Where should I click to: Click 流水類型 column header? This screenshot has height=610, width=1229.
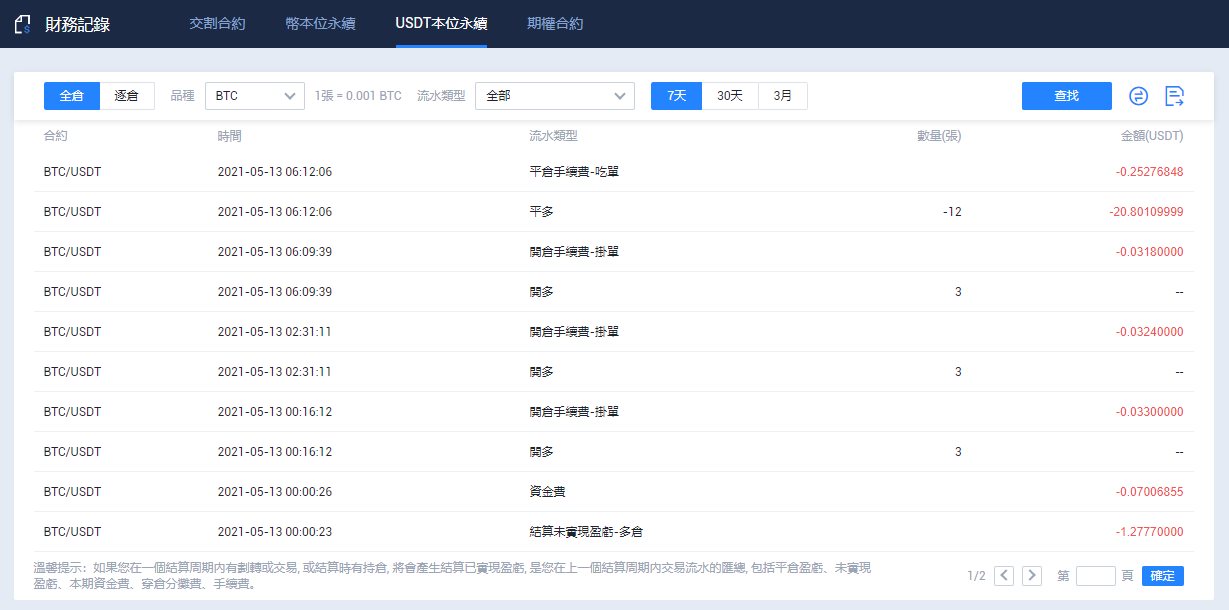tap(553, 136)
